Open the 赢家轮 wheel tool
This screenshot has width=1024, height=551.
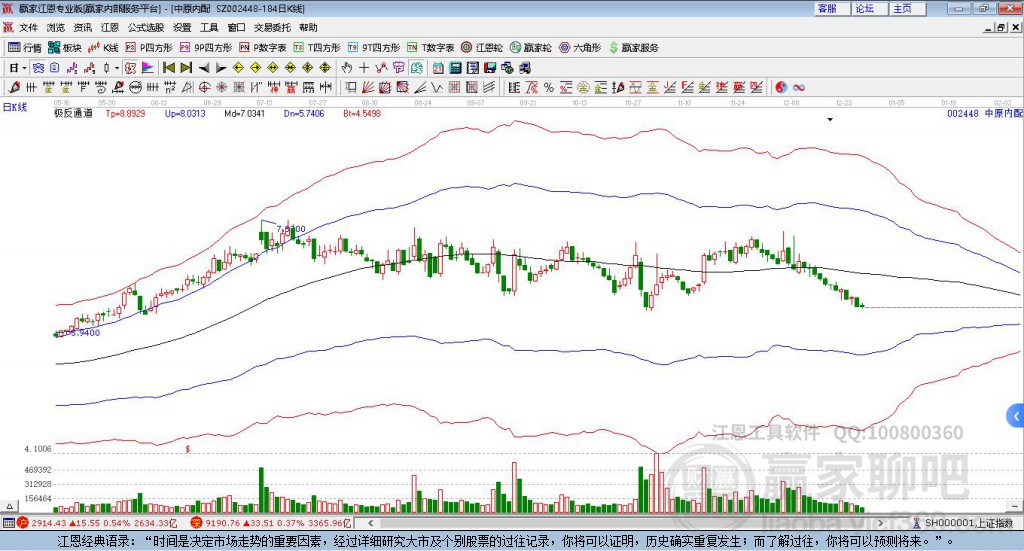530,48
